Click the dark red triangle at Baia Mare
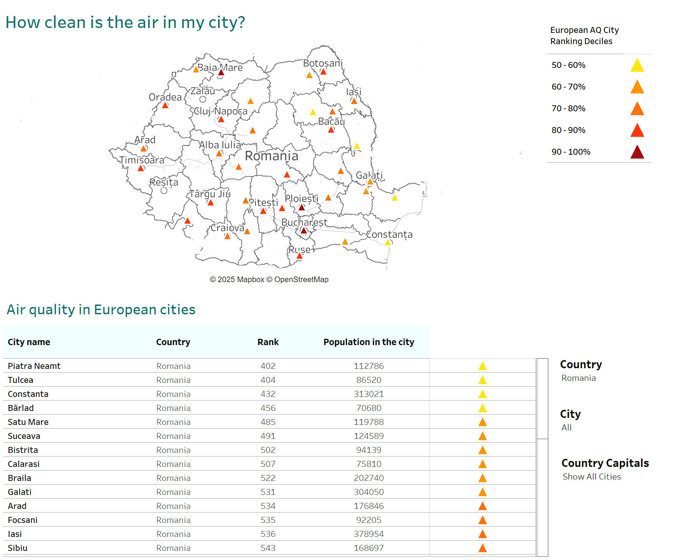700x560 pixels. (x=222, y=72)
